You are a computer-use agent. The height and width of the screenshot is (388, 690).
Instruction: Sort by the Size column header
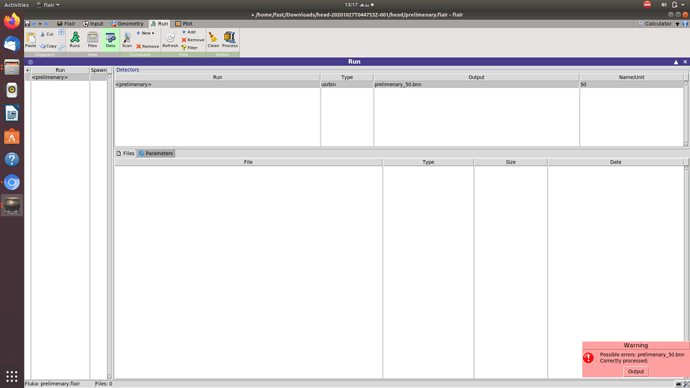[x=510, y=162]
